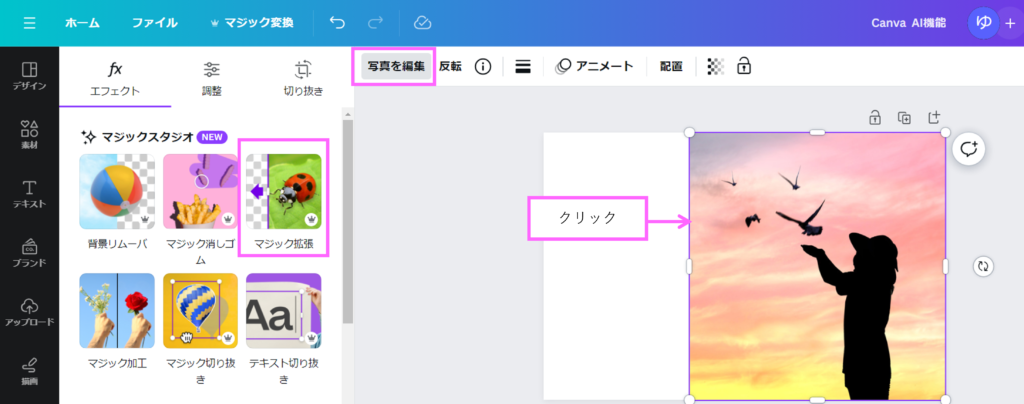Open the ファイル menu
1024x404 pixels.
155,22
